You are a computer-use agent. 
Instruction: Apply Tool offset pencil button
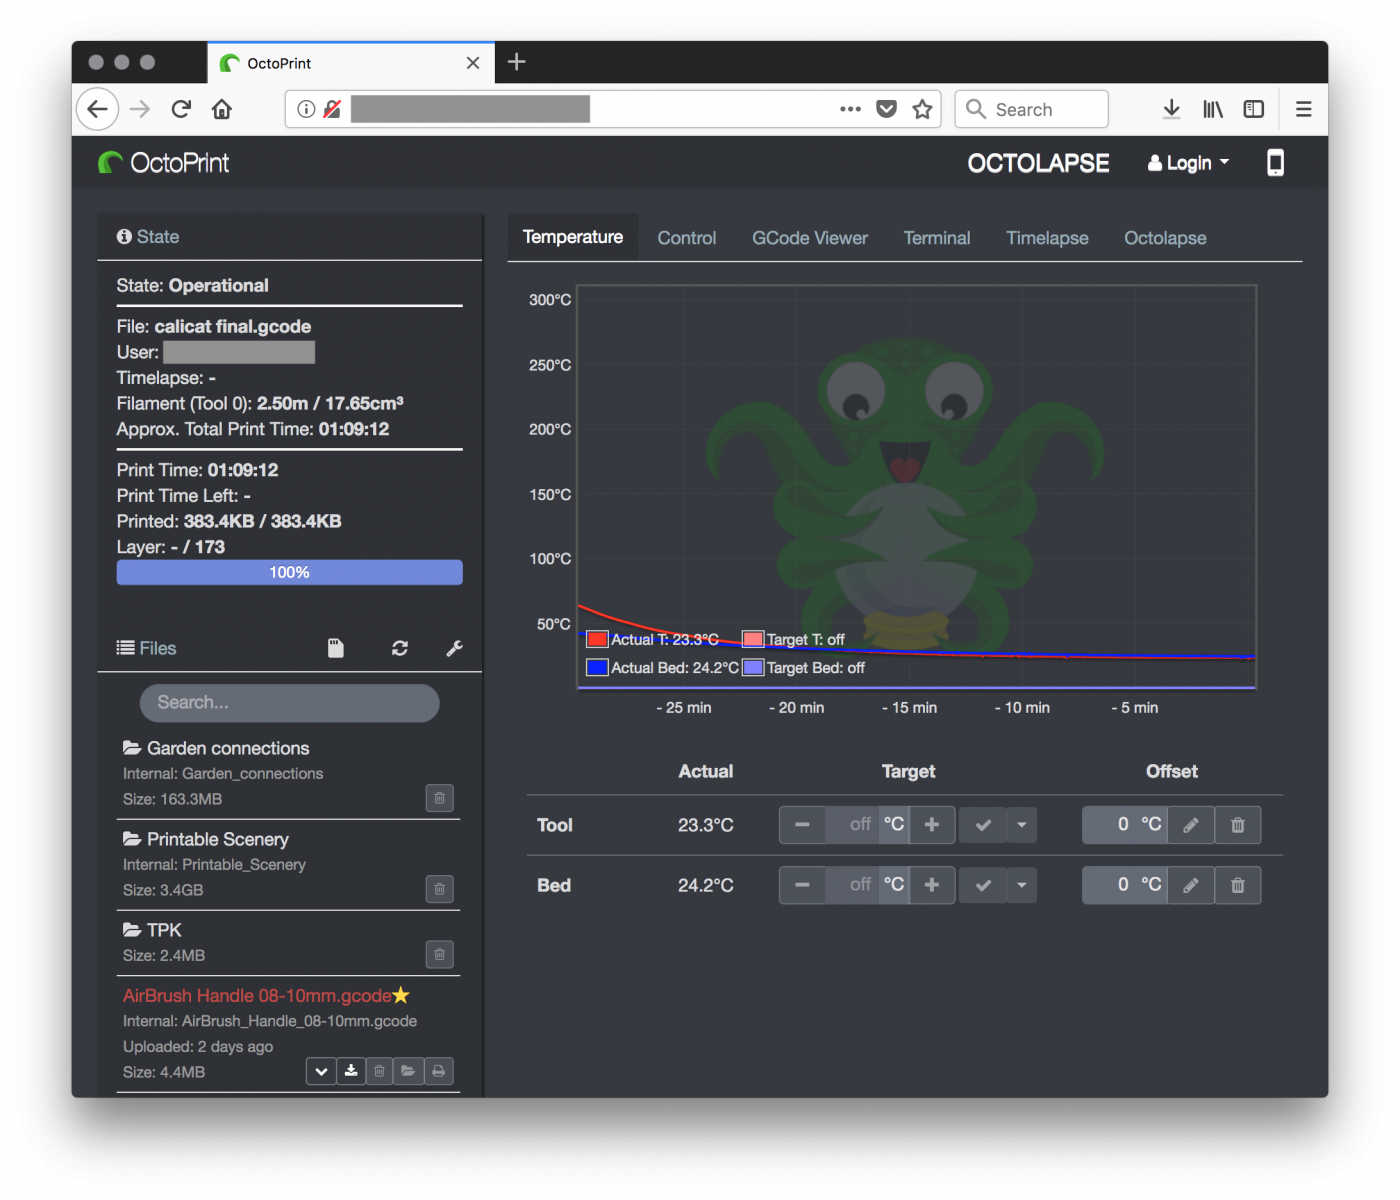click(x=1190, y=825)
